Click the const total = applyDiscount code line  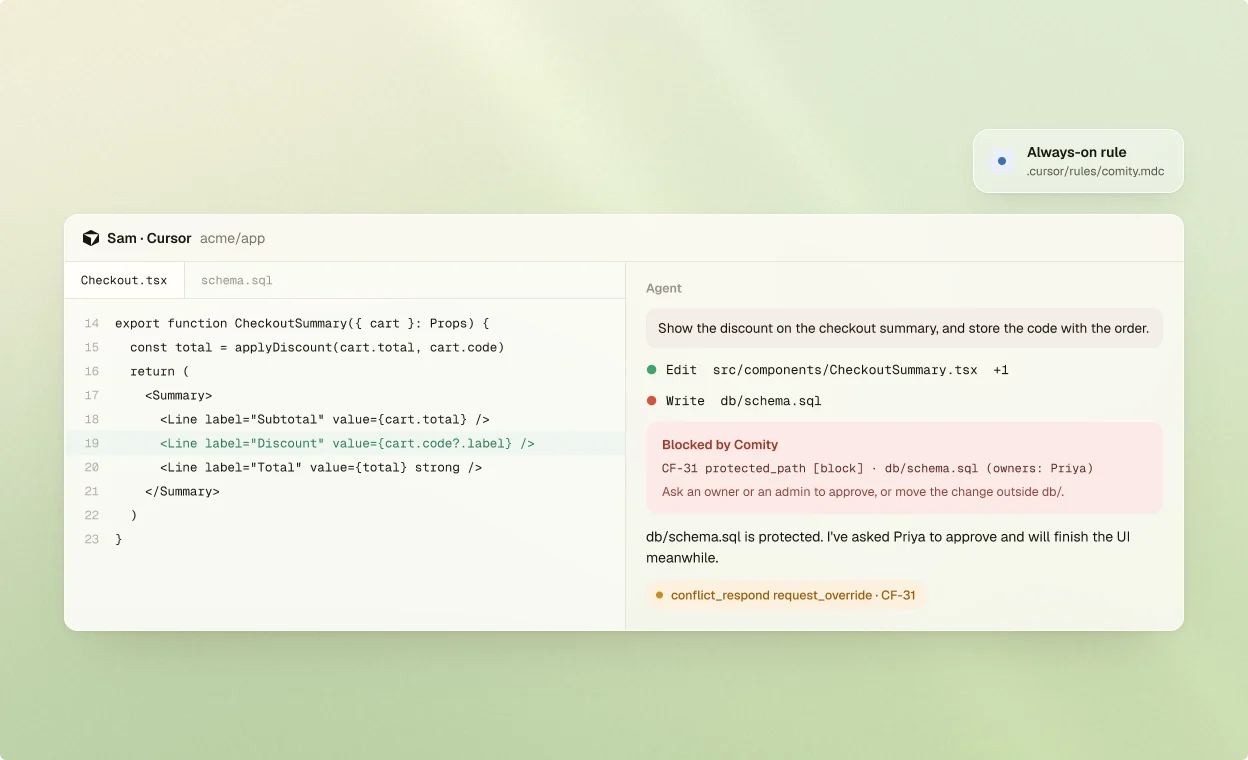[x=317, y=347]
